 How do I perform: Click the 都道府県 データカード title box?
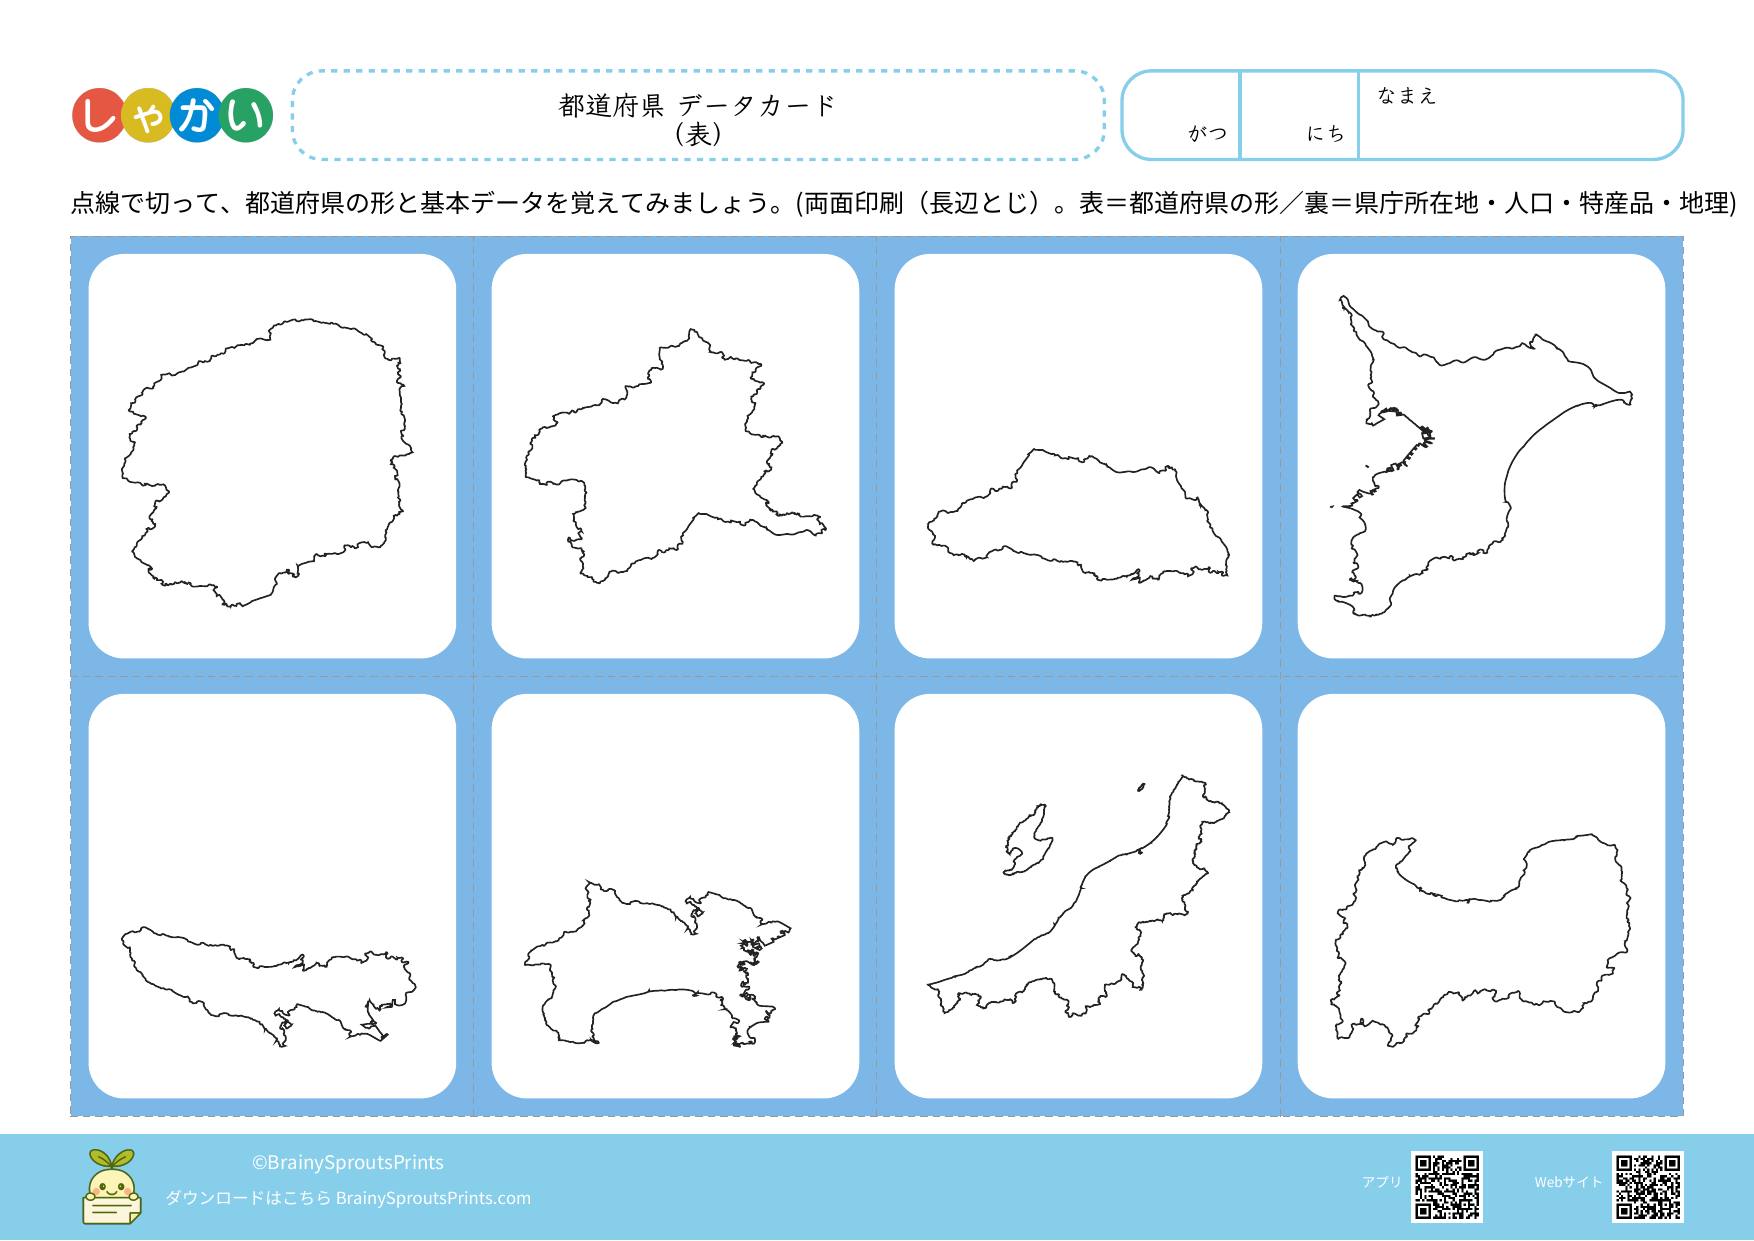click(698, 116)
